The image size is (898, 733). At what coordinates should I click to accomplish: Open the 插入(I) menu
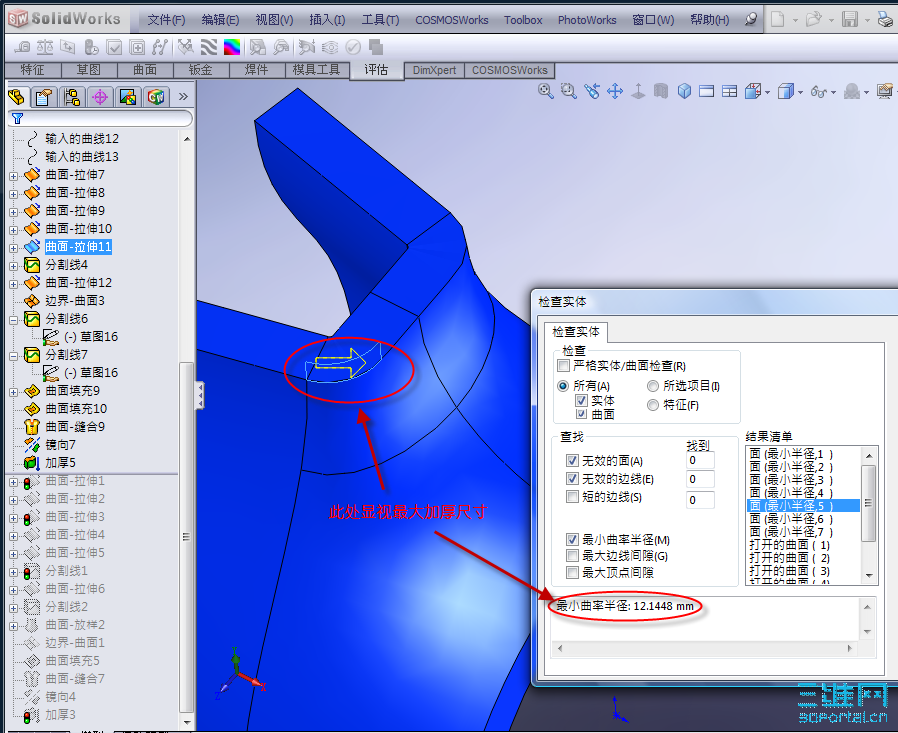[x=327, y=20]
